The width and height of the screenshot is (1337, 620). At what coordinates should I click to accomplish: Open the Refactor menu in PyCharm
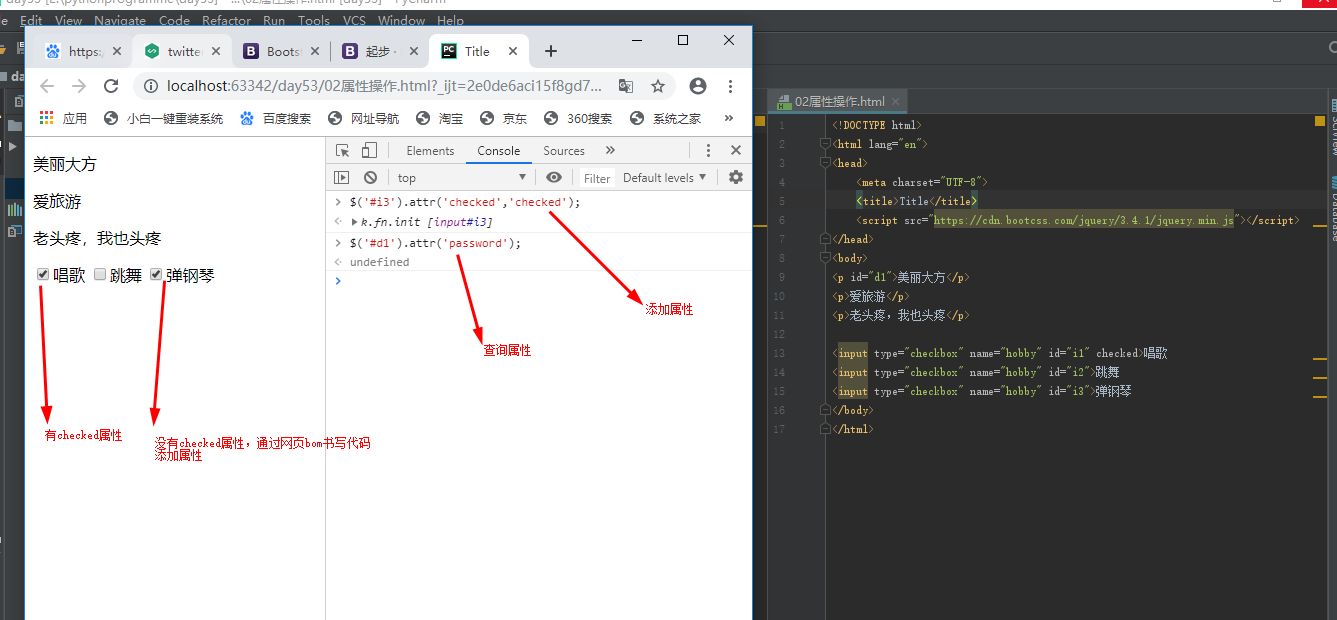[227, 20]
